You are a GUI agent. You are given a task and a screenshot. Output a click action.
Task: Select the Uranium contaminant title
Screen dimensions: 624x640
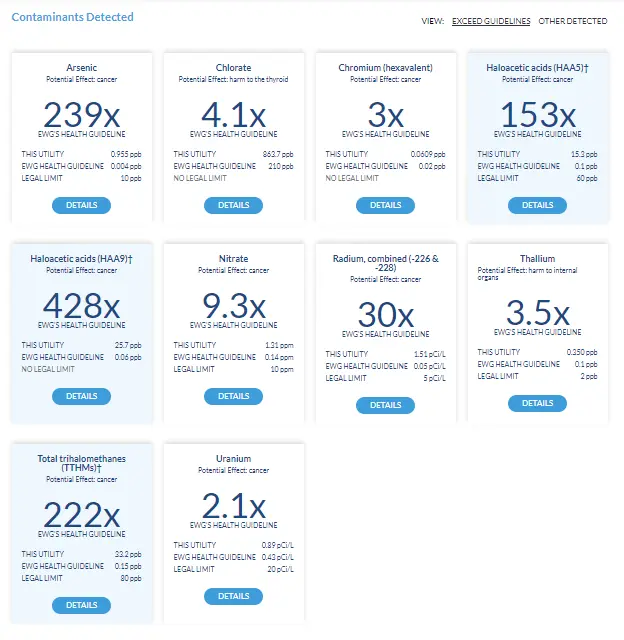233,459
